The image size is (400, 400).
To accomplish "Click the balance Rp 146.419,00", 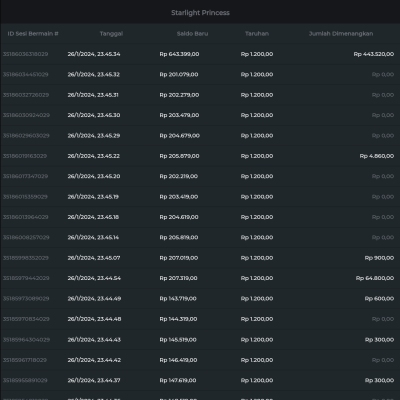I will click(x=178, y=360).
